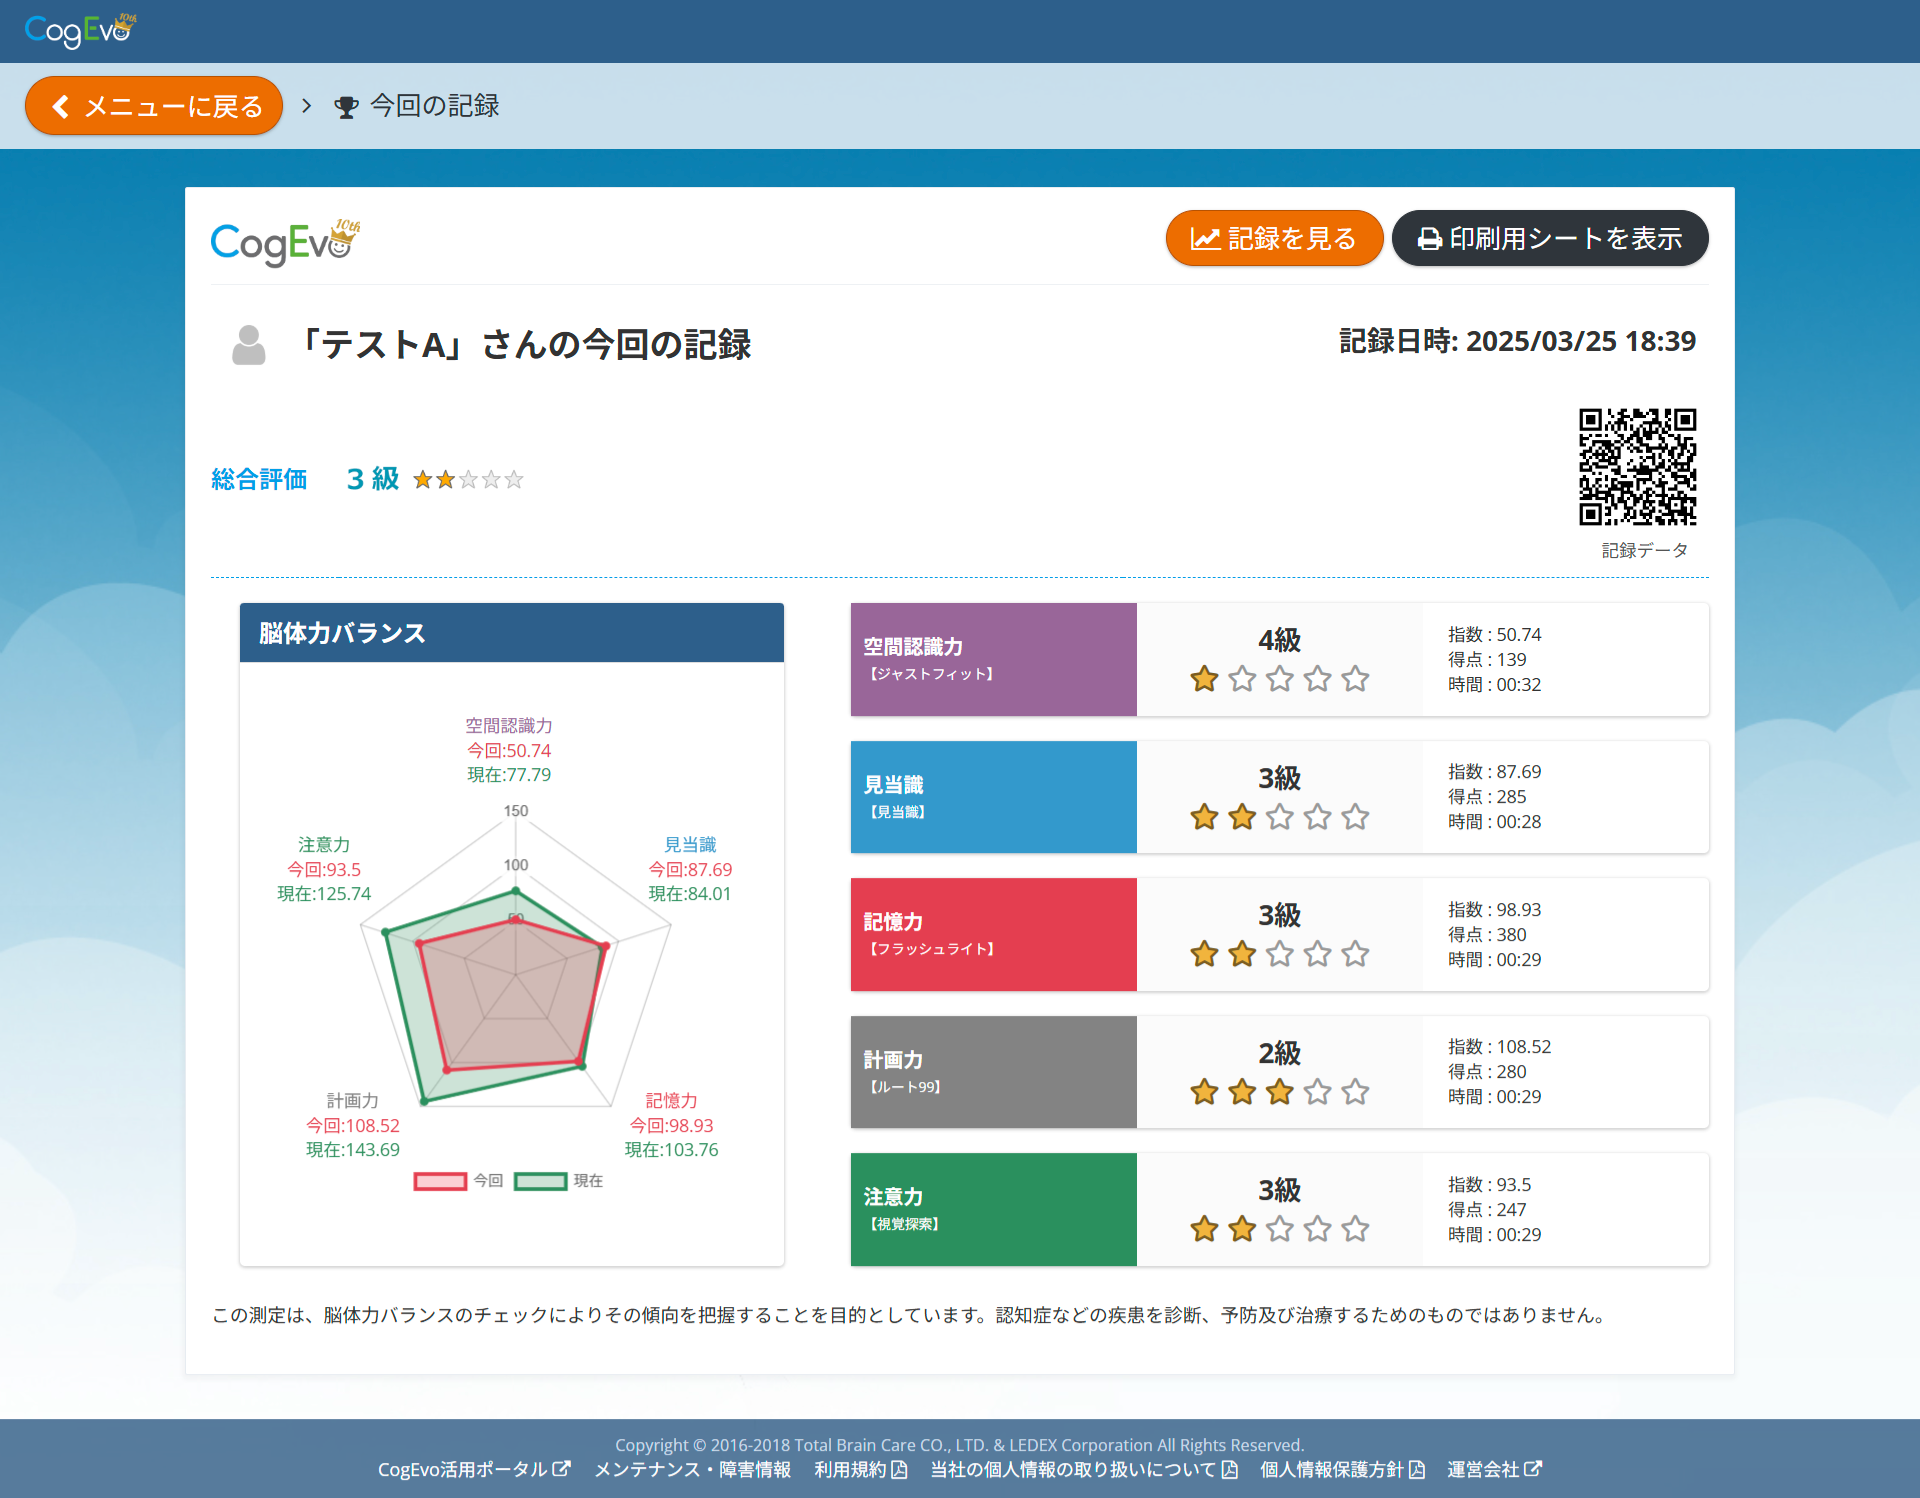
Task: Click the purple 空間認識力 ジャストフィット card
Action: (994, 659)
